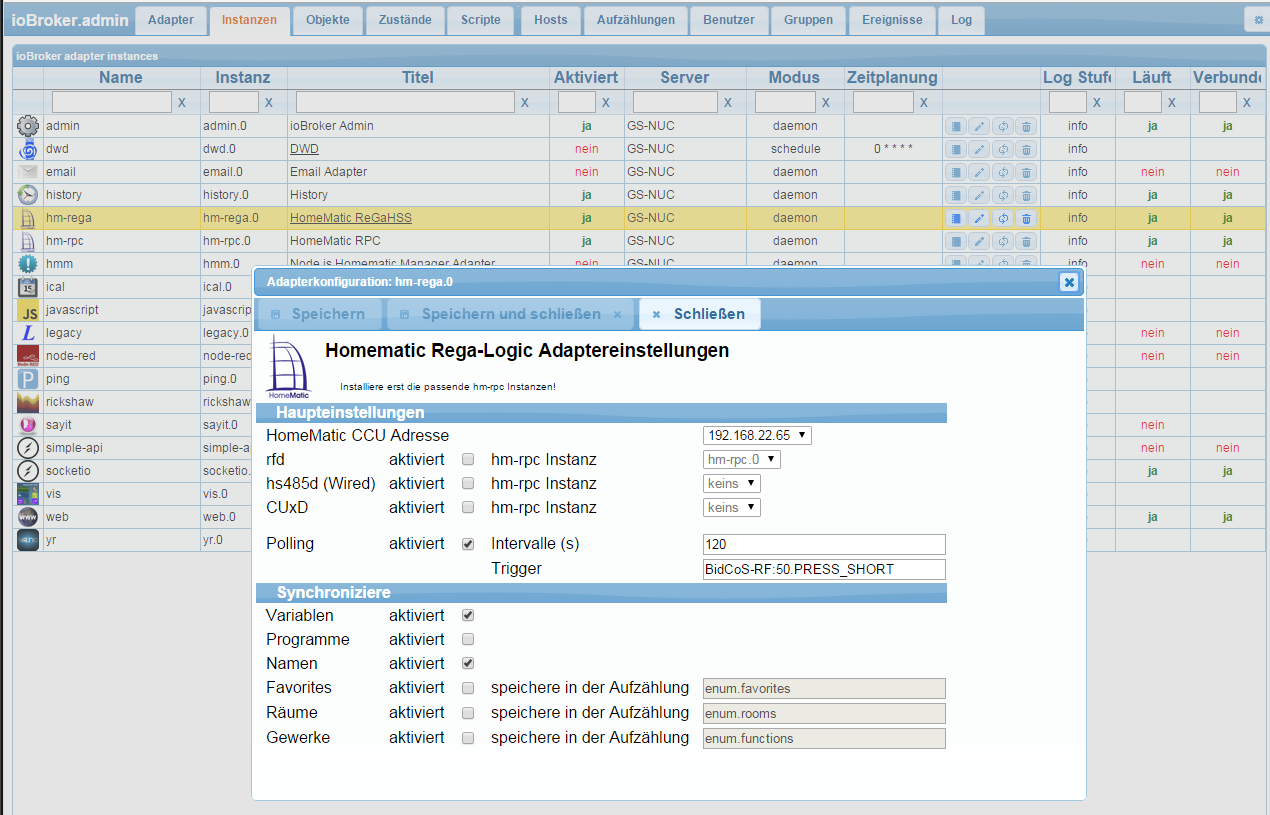Screen dimensions: 1270x815
Task: Open the CUxD hm-rpc Instanz dropdown
Action: [732, 508]
